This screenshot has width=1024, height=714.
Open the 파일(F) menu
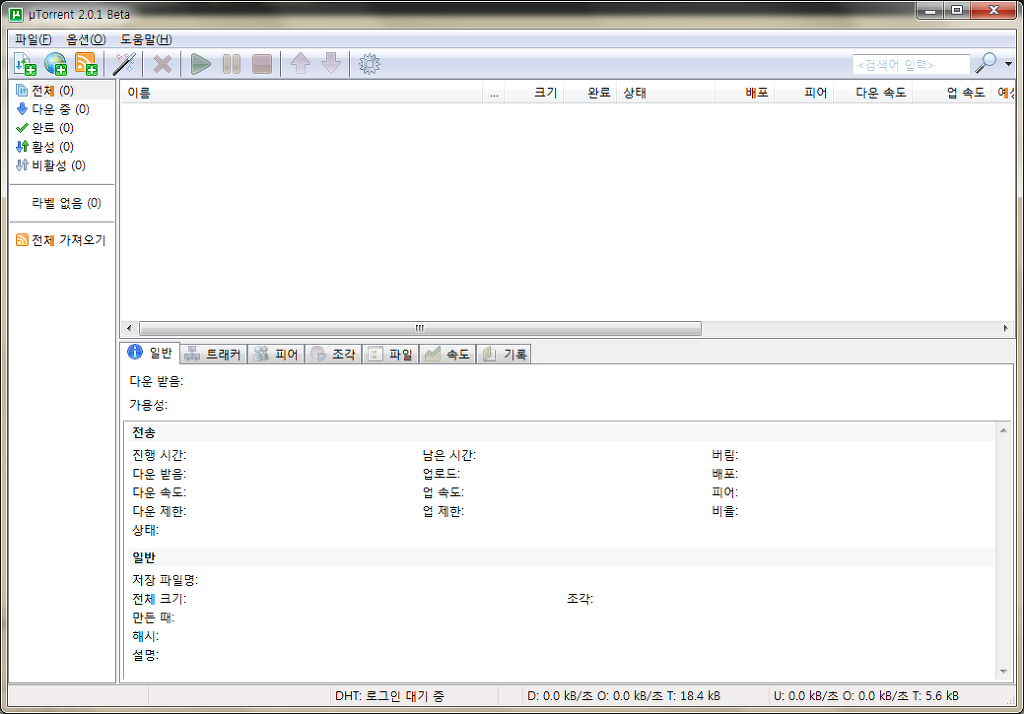(33, 39)
